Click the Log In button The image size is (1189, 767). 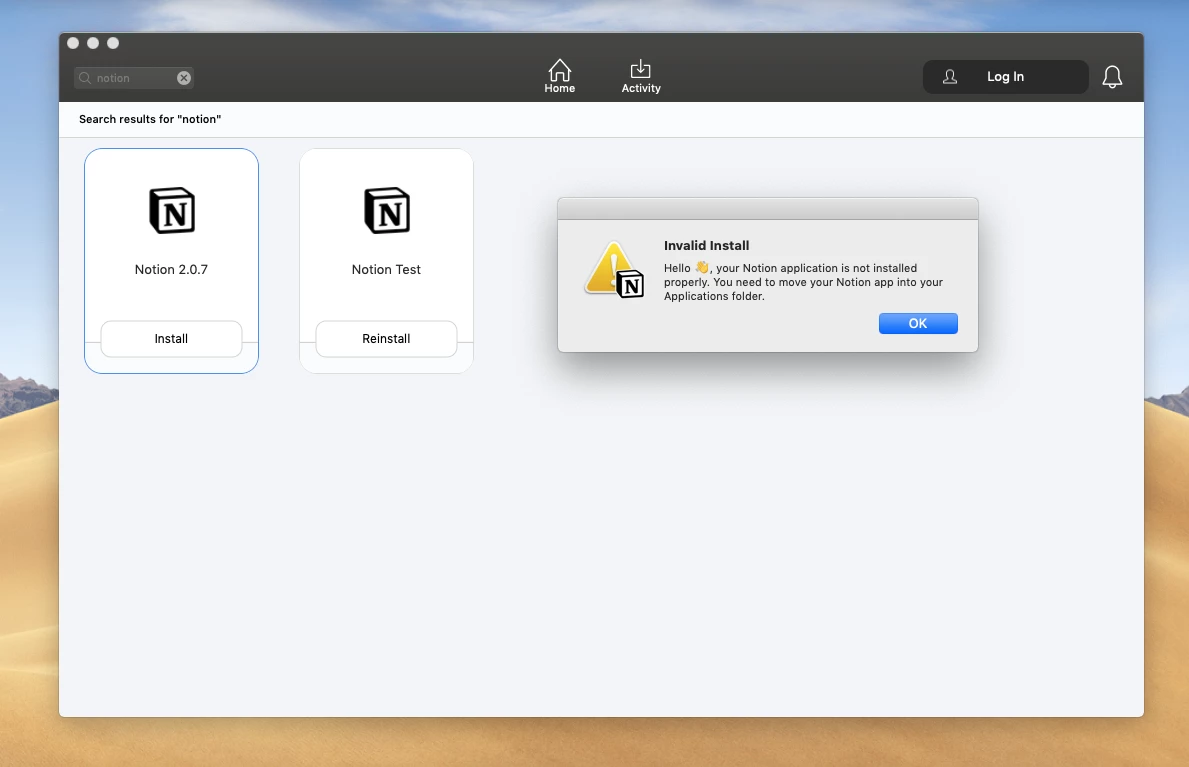[x=1005, y=77]
